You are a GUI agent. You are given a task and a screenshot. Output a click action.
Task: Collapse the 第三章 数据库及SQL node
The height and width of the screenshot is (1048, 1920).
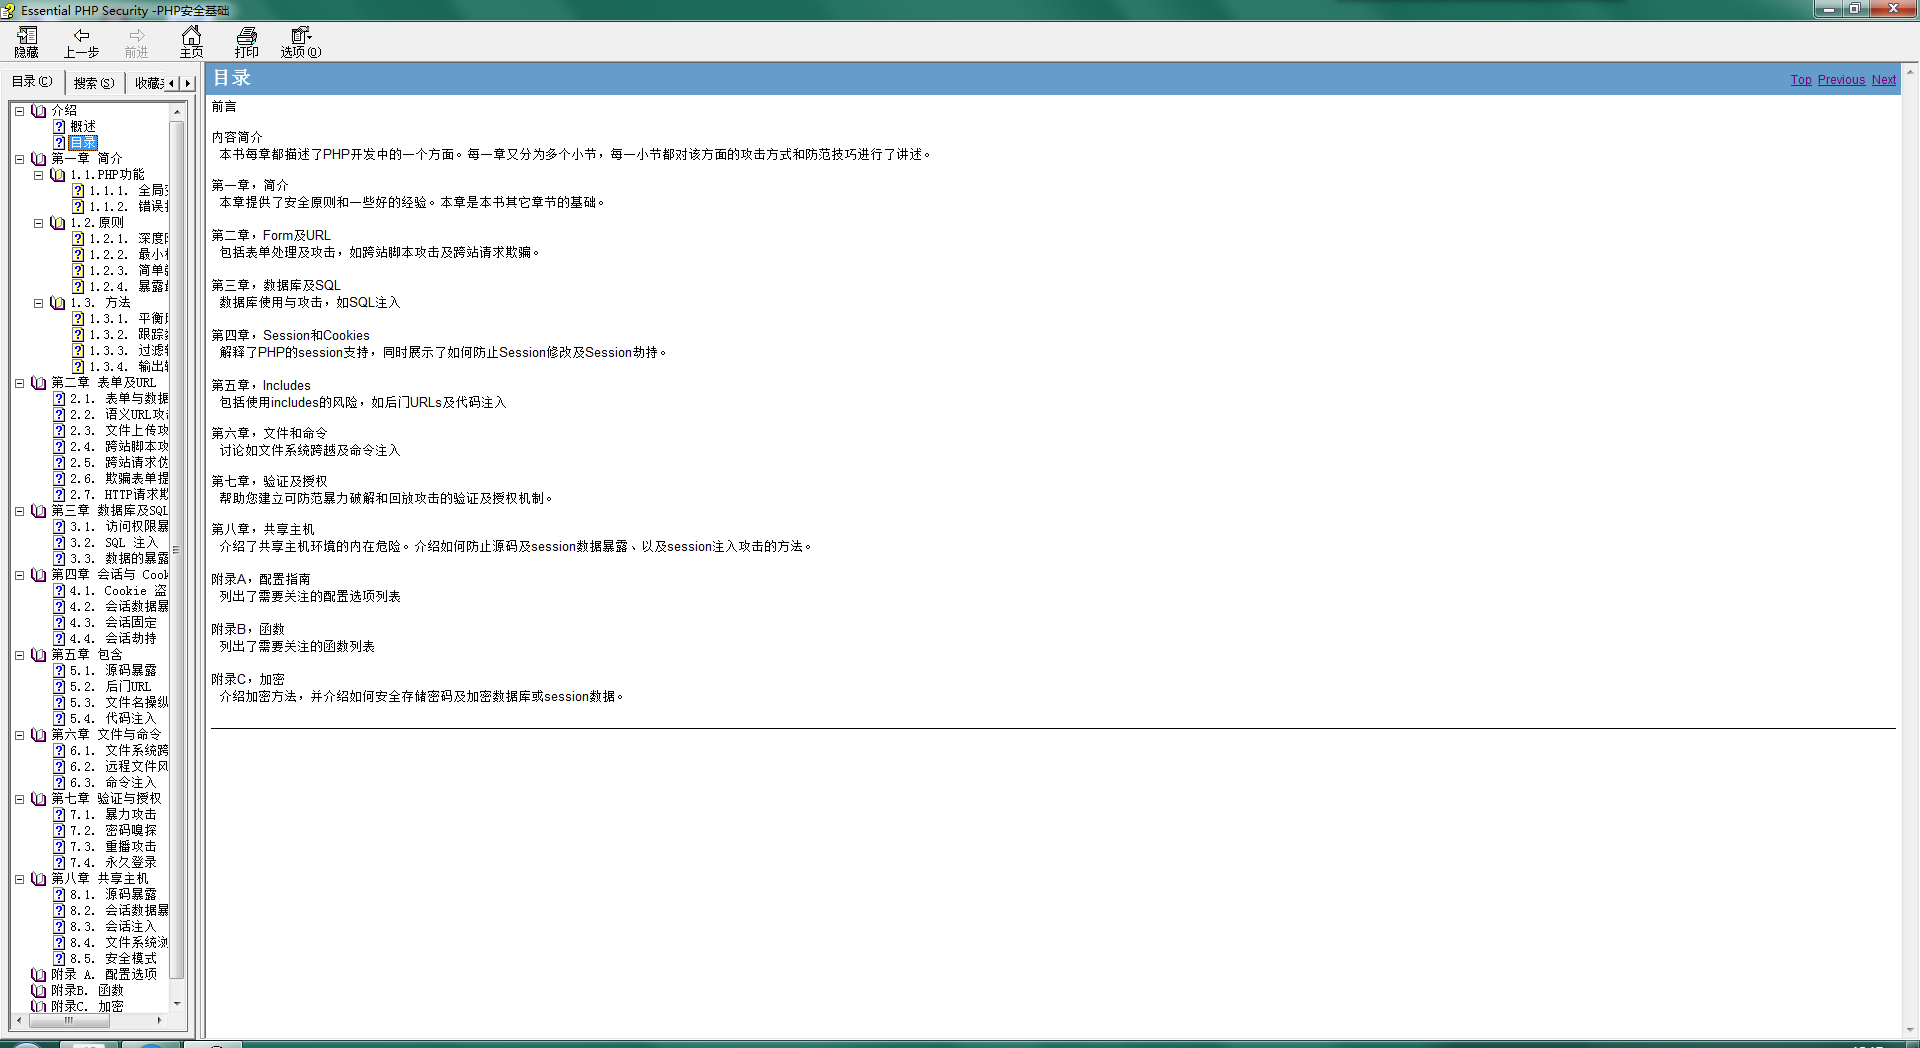pos(19,511)
